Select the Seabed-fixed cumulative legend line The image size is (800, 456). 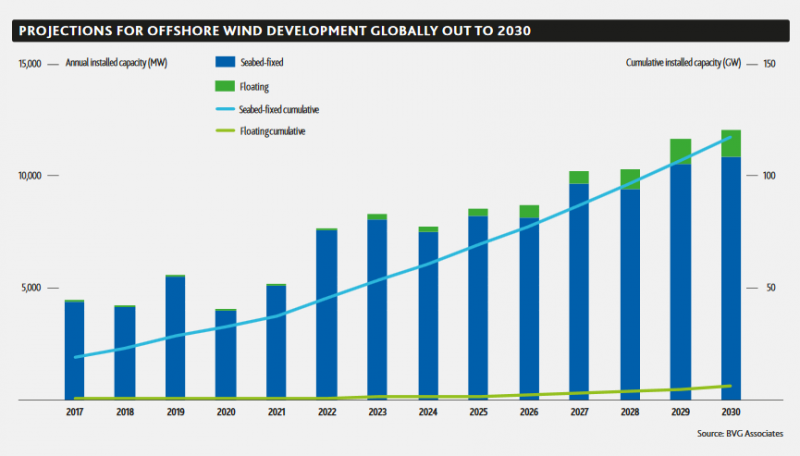(225, 109)
